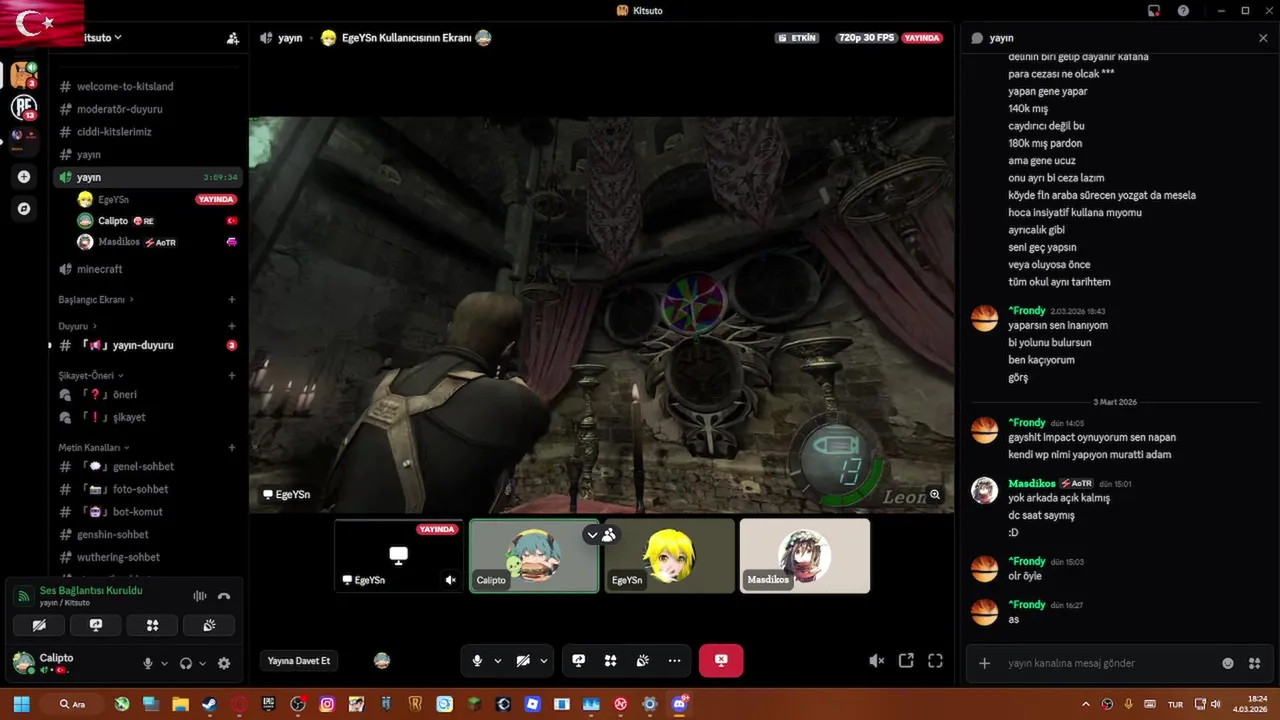Open the RE server with 13 badge
Screen dimensions: 1280x720
click(x=24, y=107)
